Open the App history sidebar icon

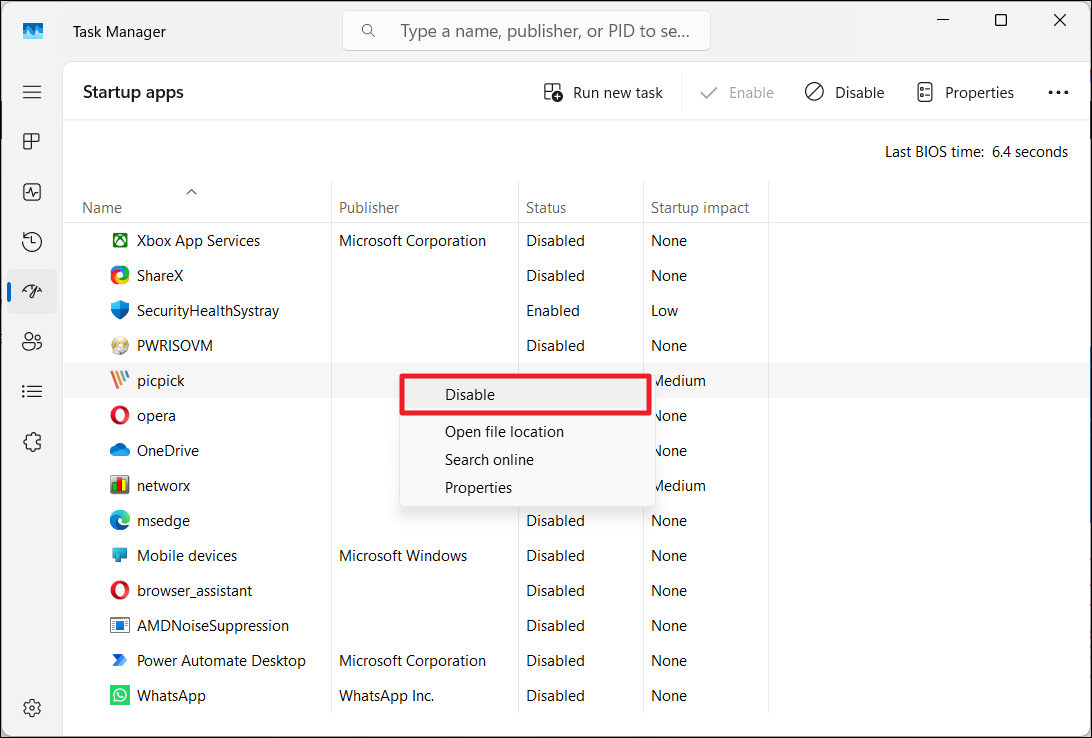(32, 242)
